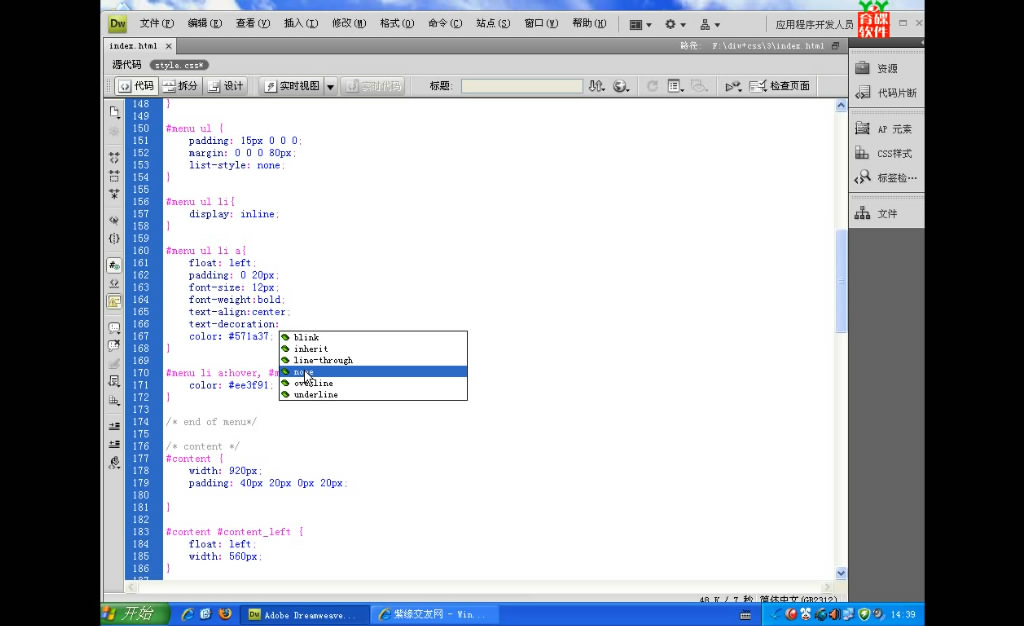Click the 标题 title input field
The height and width of the screenshot is (626, 1024).
[x=522, y=86]
